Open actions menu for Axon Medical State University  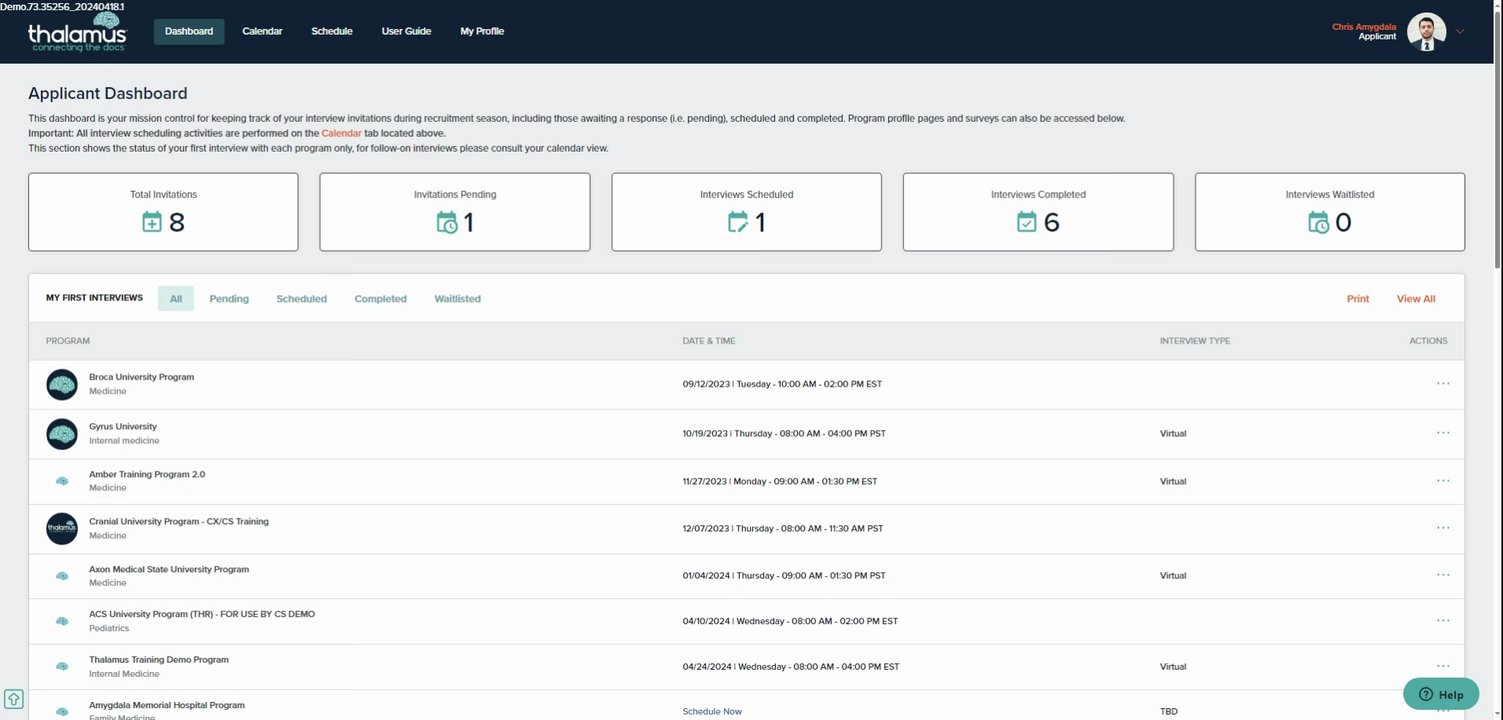1443,575
